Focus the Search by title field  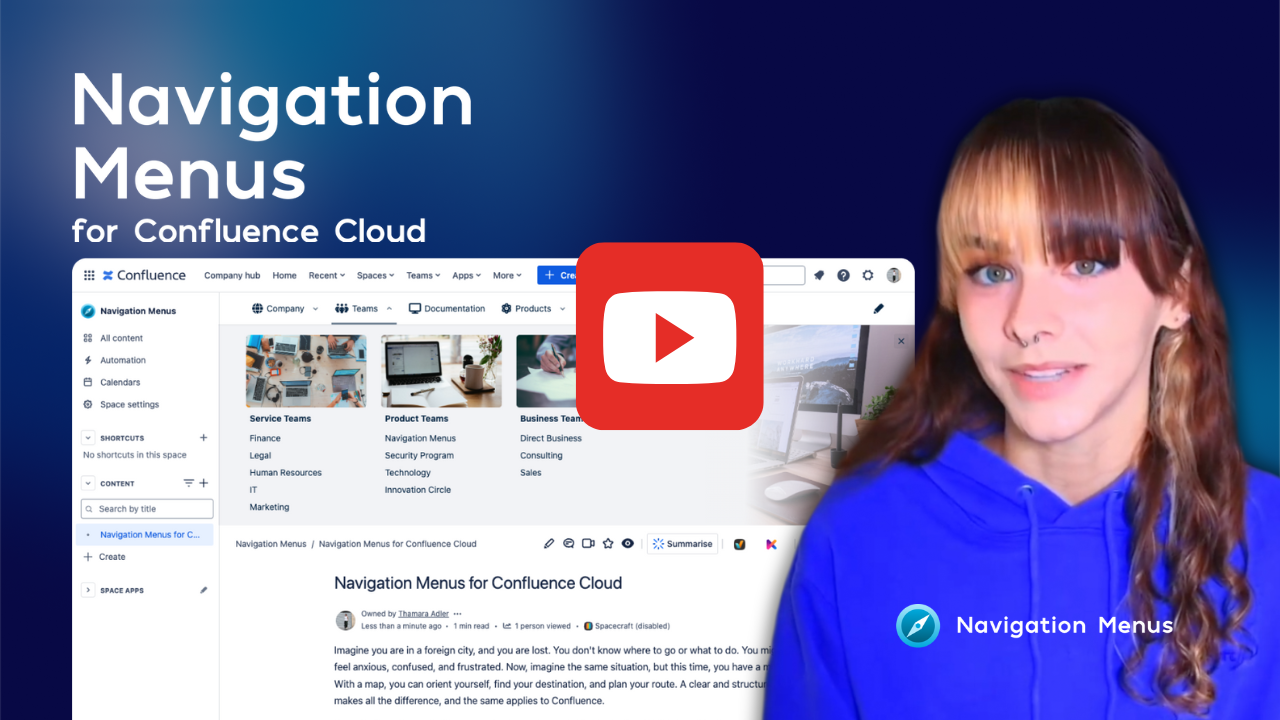147,509
